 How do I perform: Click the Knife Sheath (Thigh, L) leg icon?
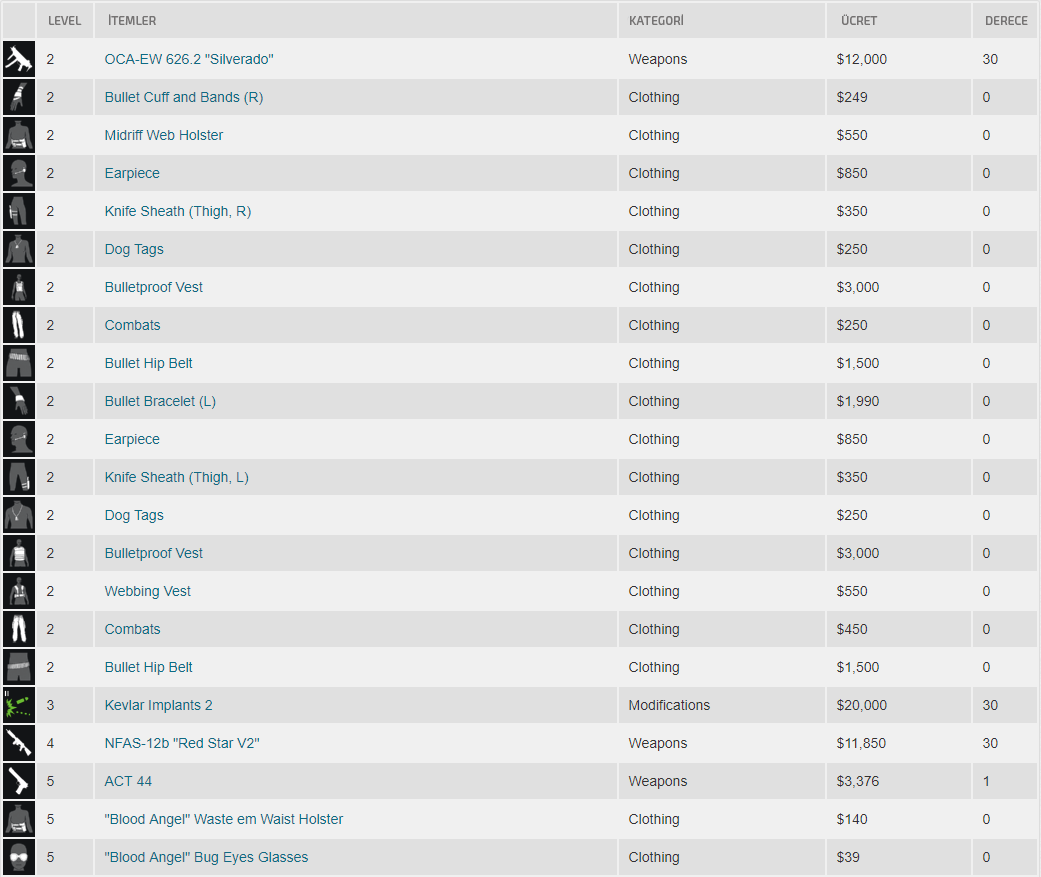coord(19,477)
